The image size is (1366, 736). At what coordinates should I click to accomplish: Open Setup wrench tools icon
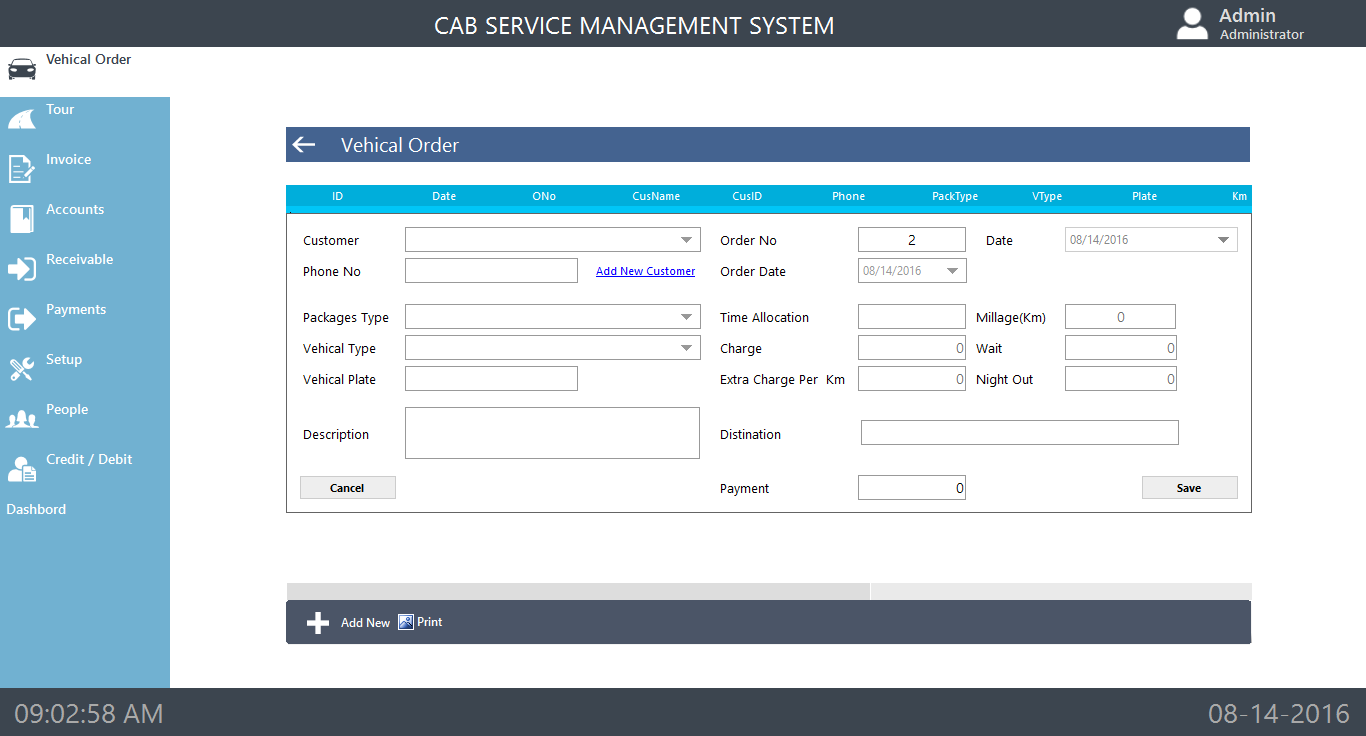click(22, 369)
